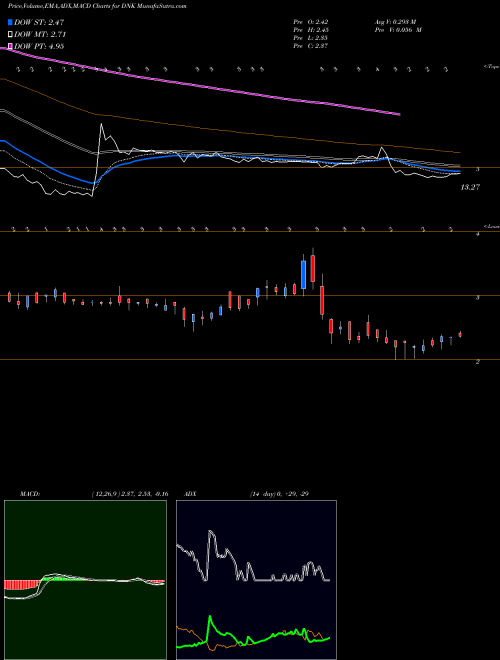Click the 'MACD:' panel label
500x660 pixels.
click(30, 494)
